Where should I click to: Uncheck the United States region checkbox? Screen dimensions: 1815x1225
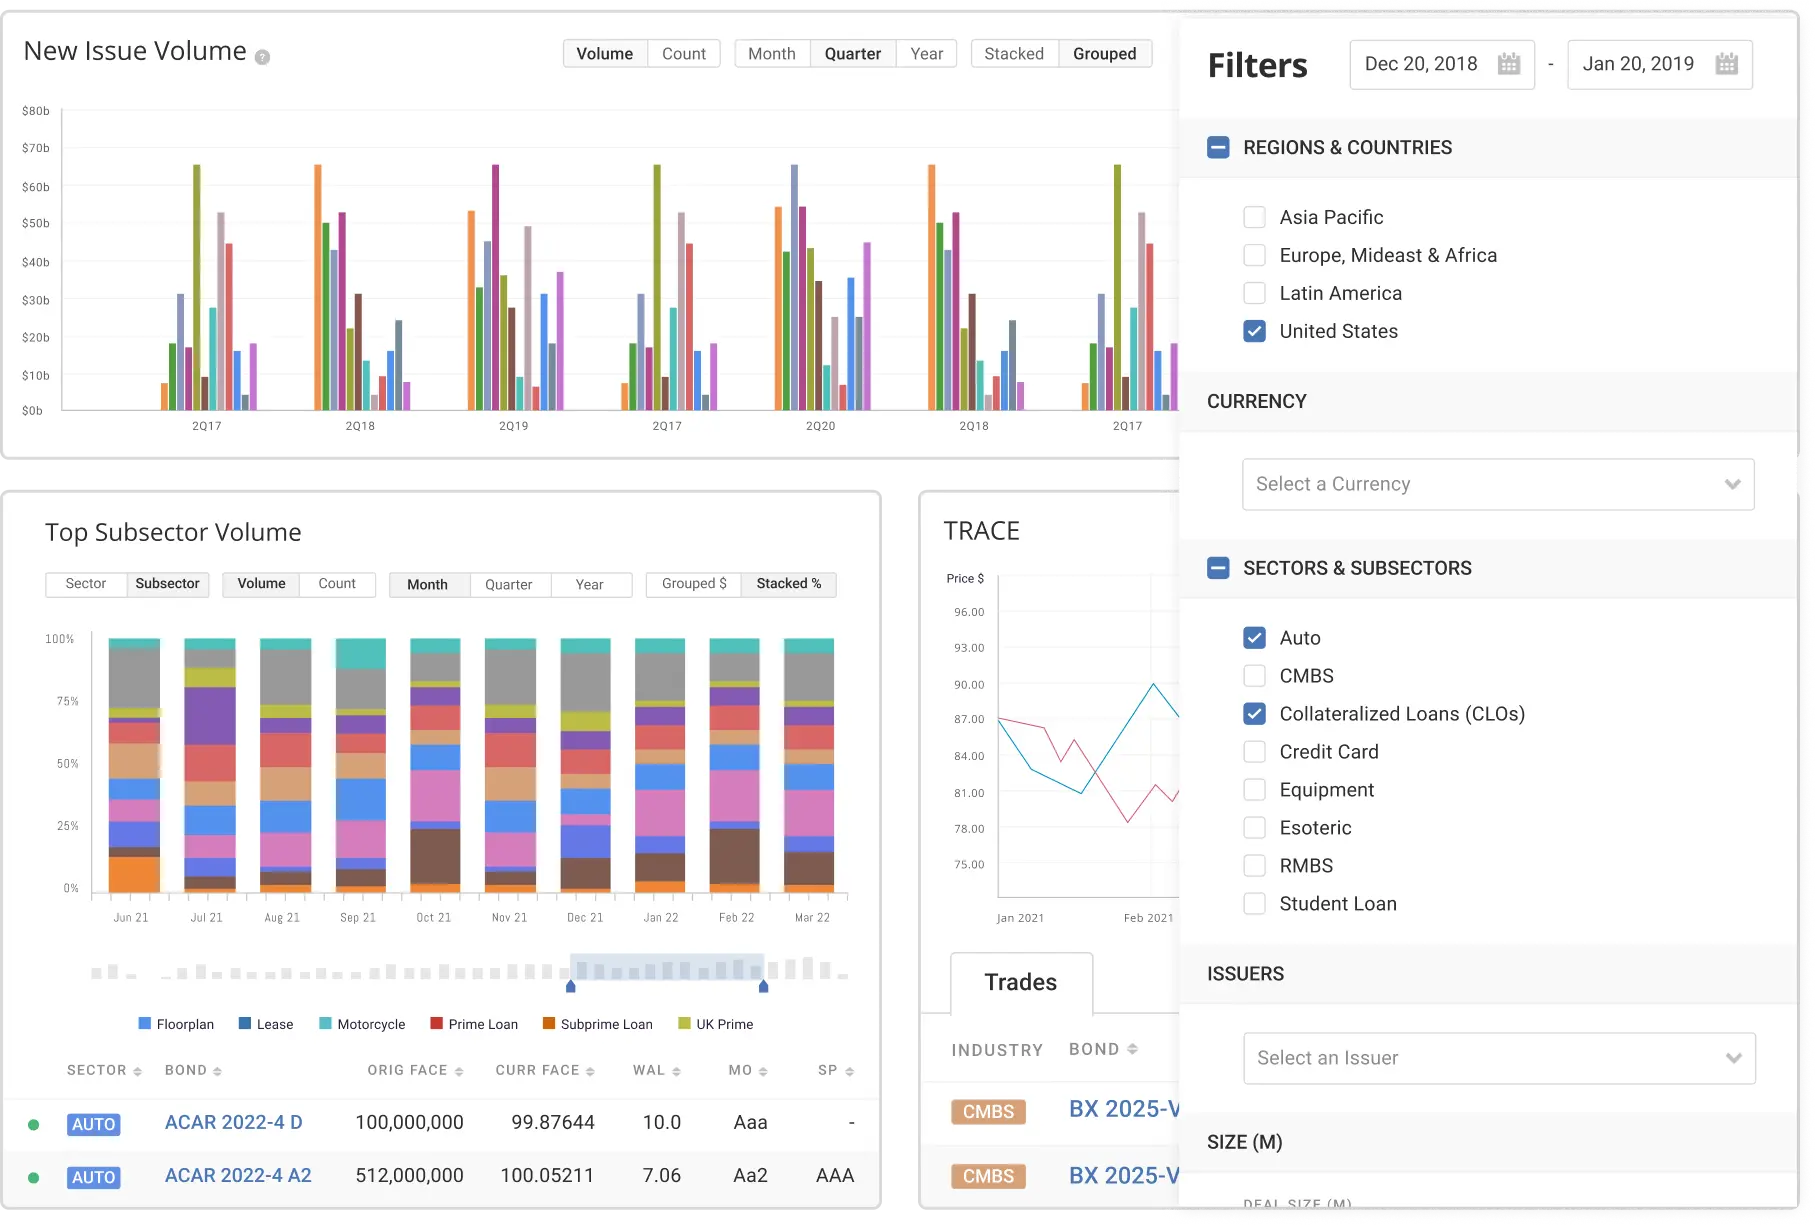(x=1254, y=331)
